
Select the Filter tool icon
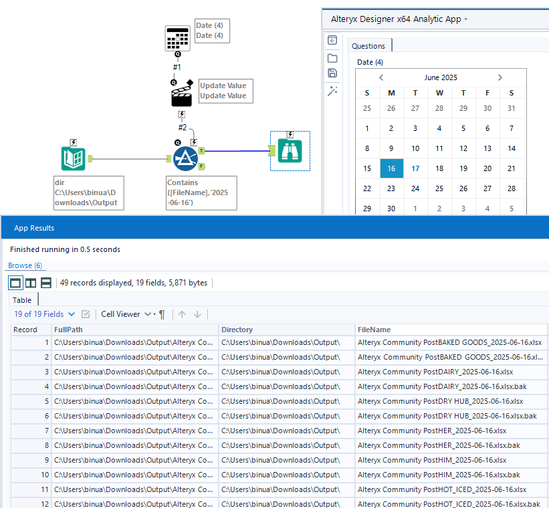tap(185, 159)
